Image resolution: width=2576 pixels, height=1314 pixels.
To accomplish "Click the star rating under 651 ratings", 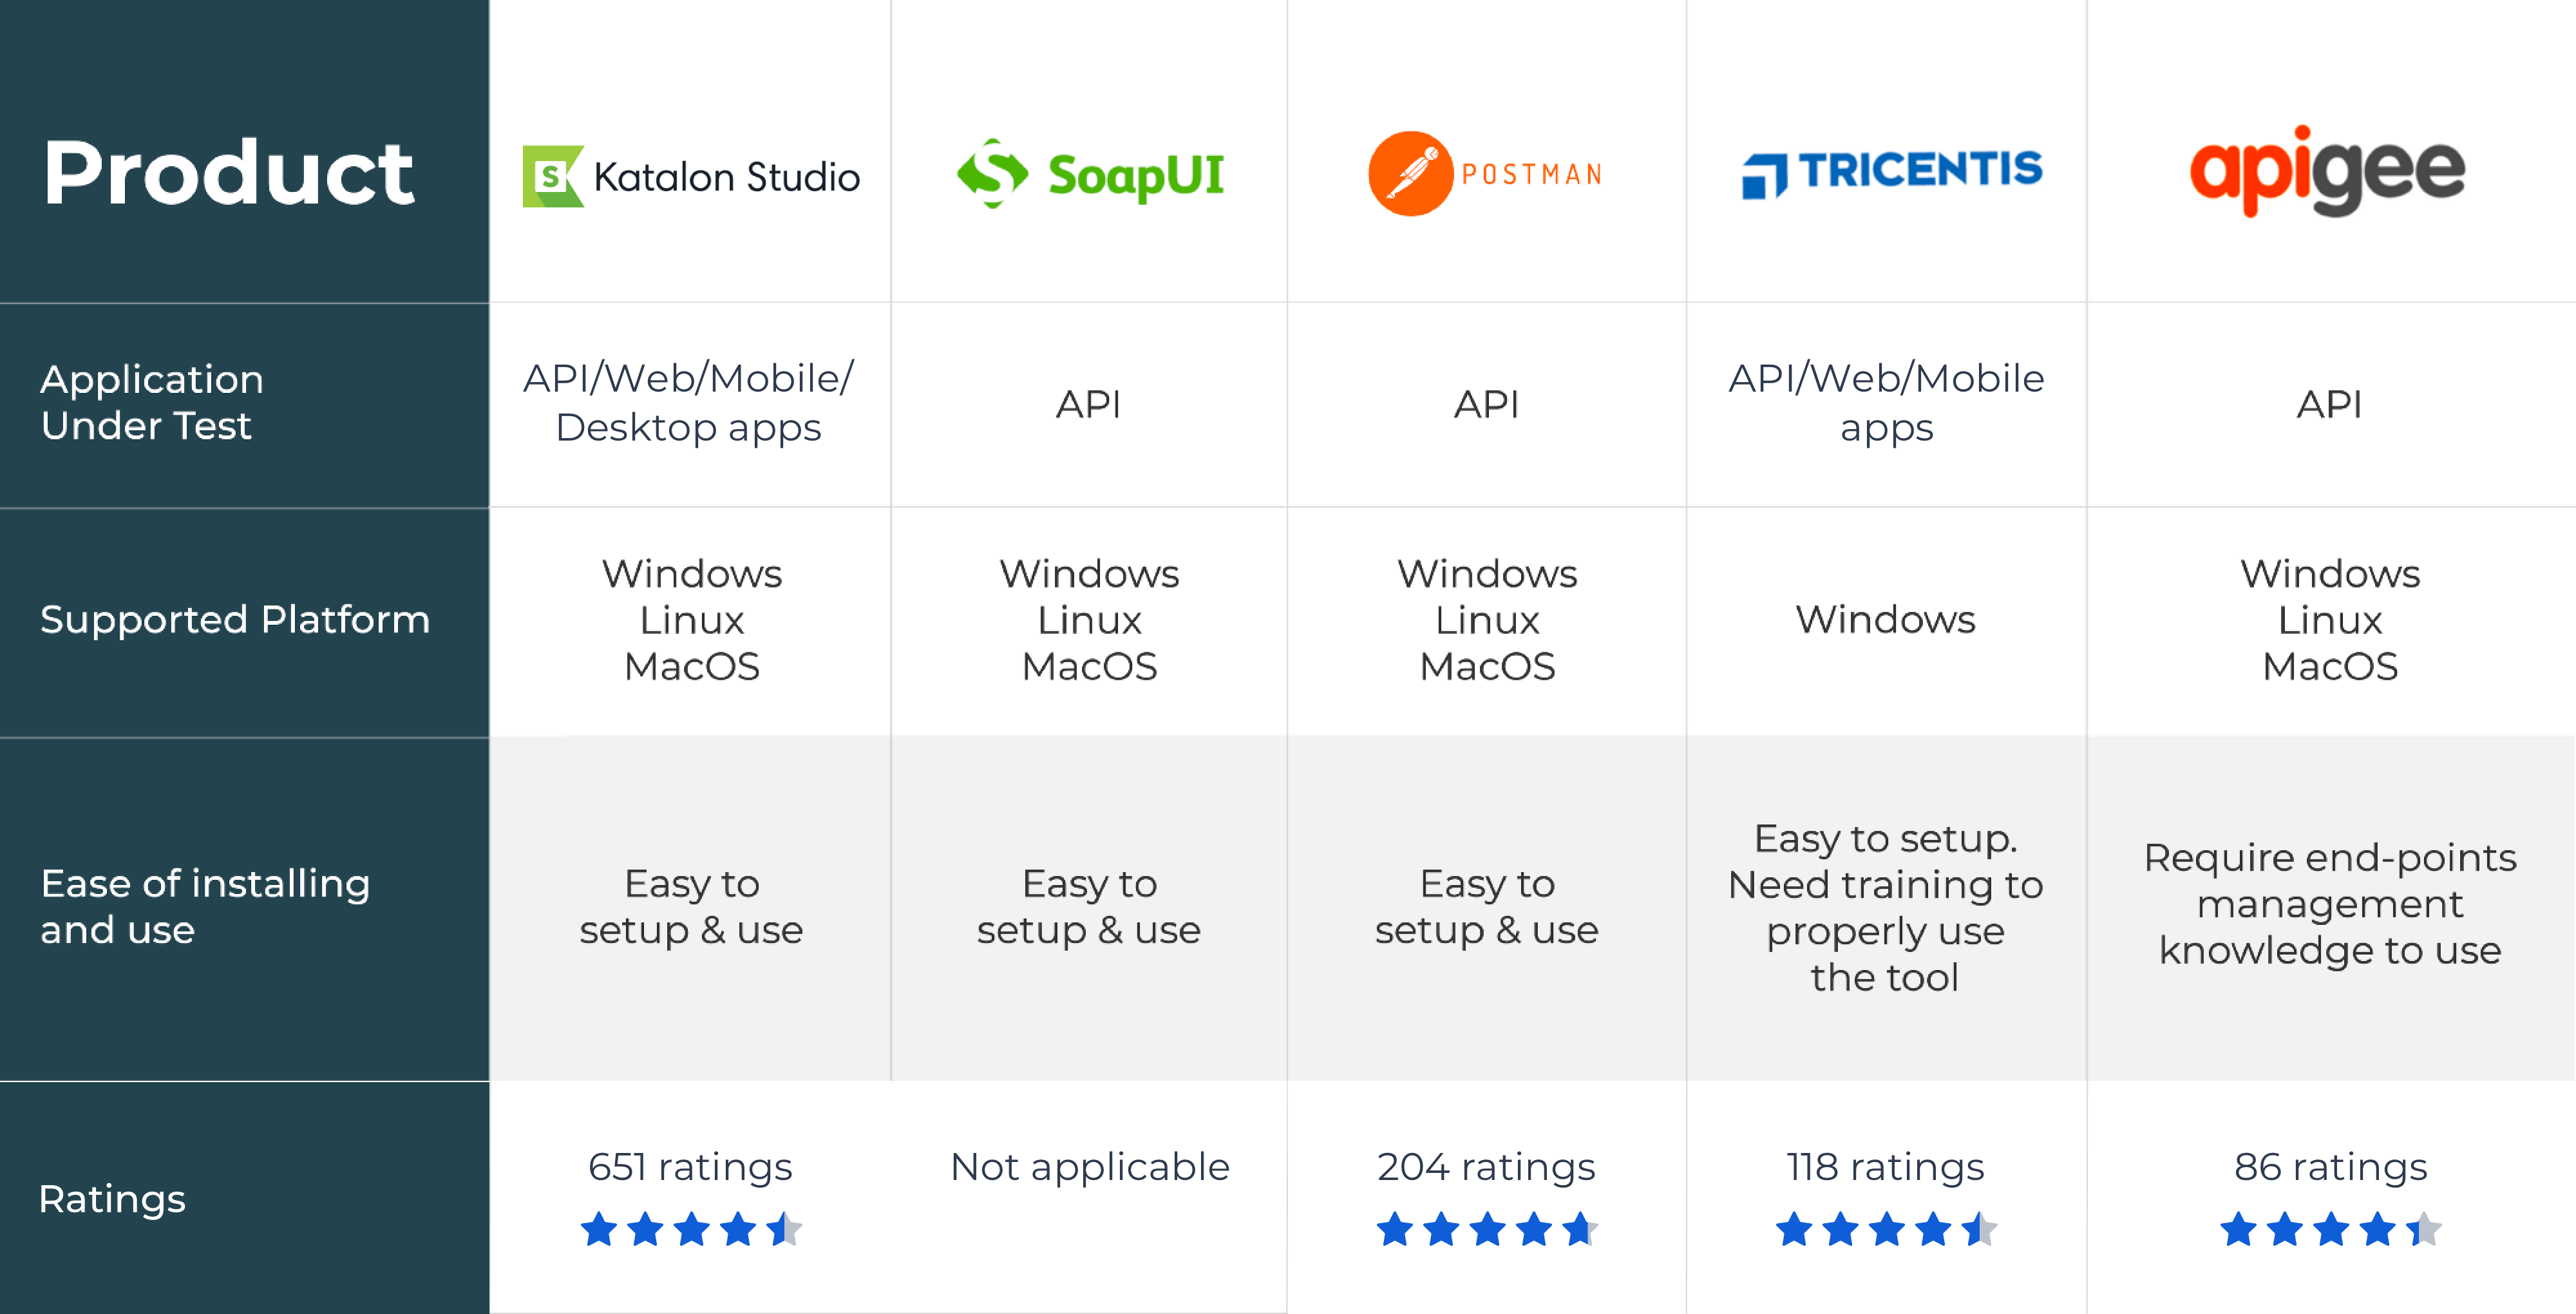I will 691,1229.
